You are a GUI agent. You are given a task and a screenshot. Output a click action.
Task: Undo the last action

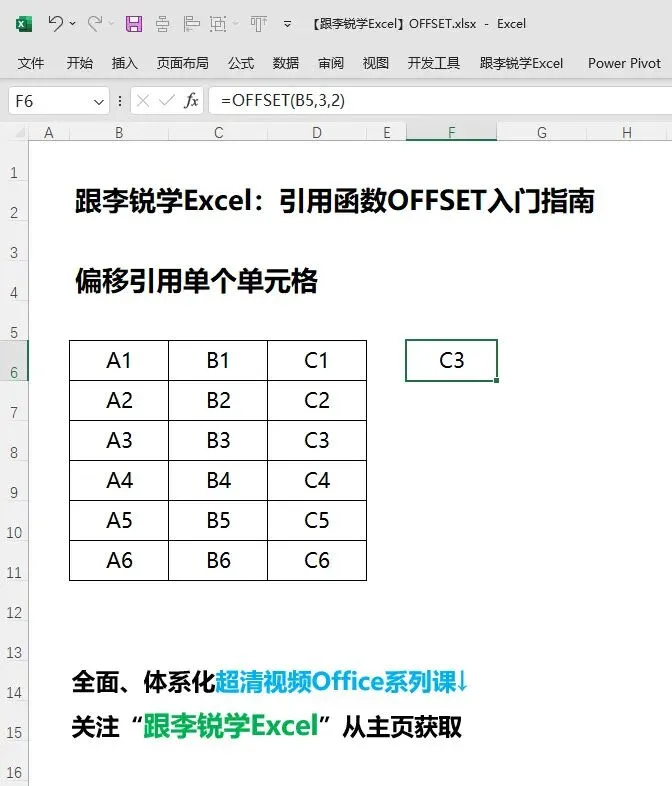(56, 24)
